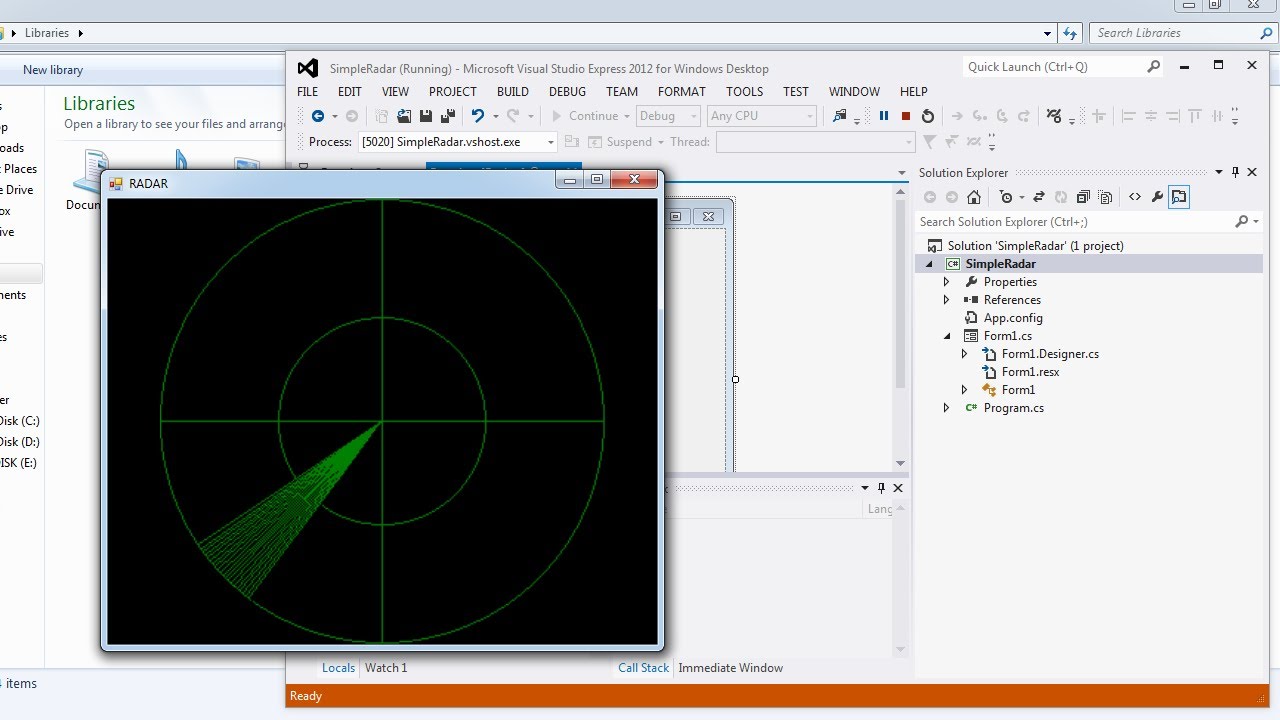Click Collapse All icon in Solution Explorer
1280x720 pixels.
[1083, 197]
